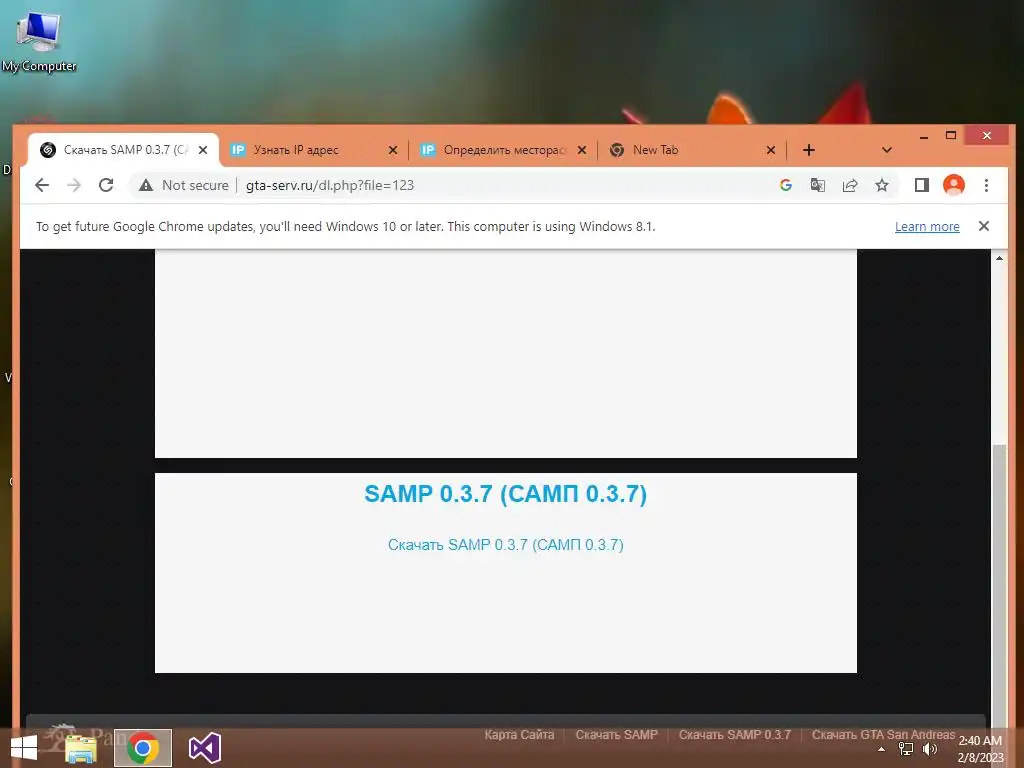This screenshot has width=1024, height=768.
Task: Open the volume tray icon
Action: [929, 749]
